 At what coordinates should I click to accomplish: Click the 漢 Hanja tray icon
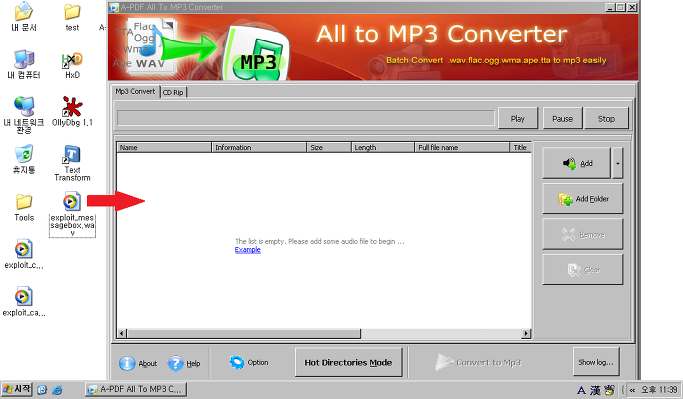tap(595, 390)
